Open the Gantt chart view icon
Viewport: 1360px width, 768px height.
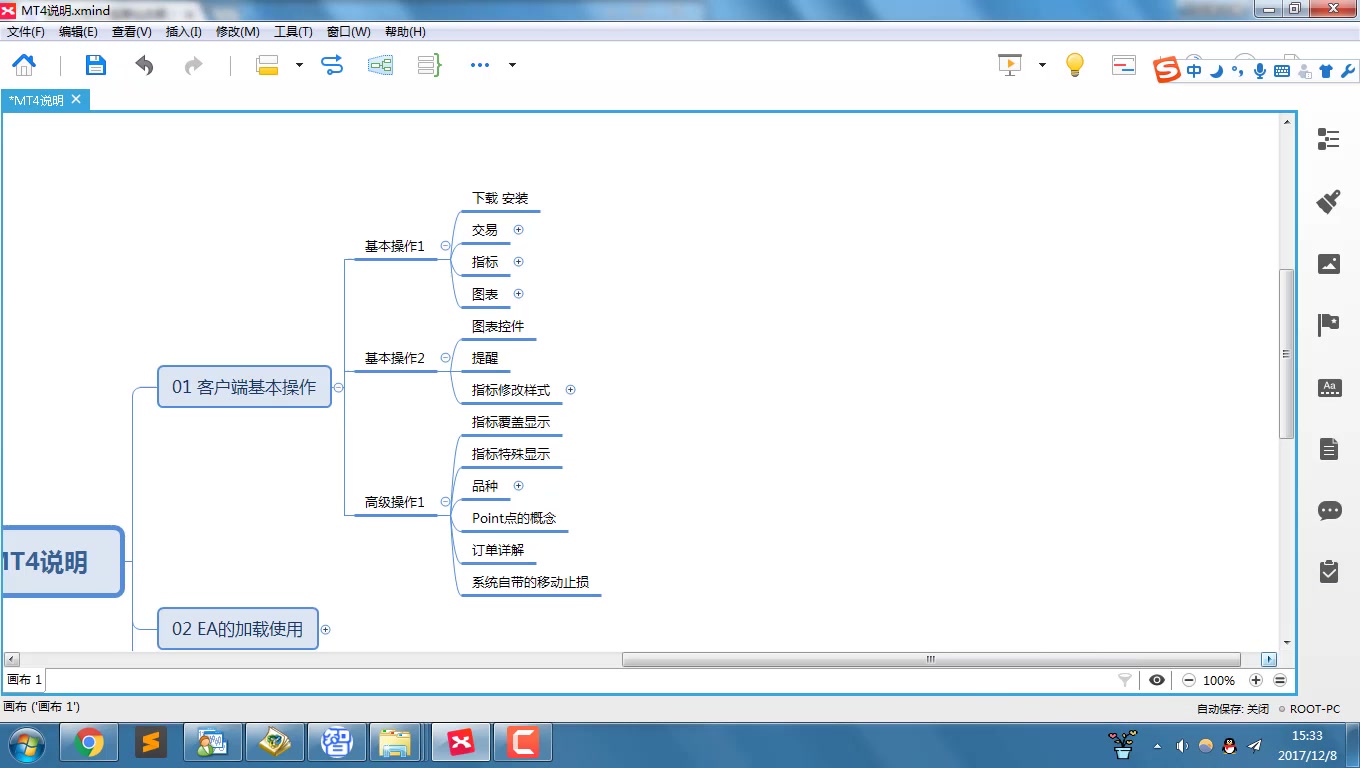1124,65
